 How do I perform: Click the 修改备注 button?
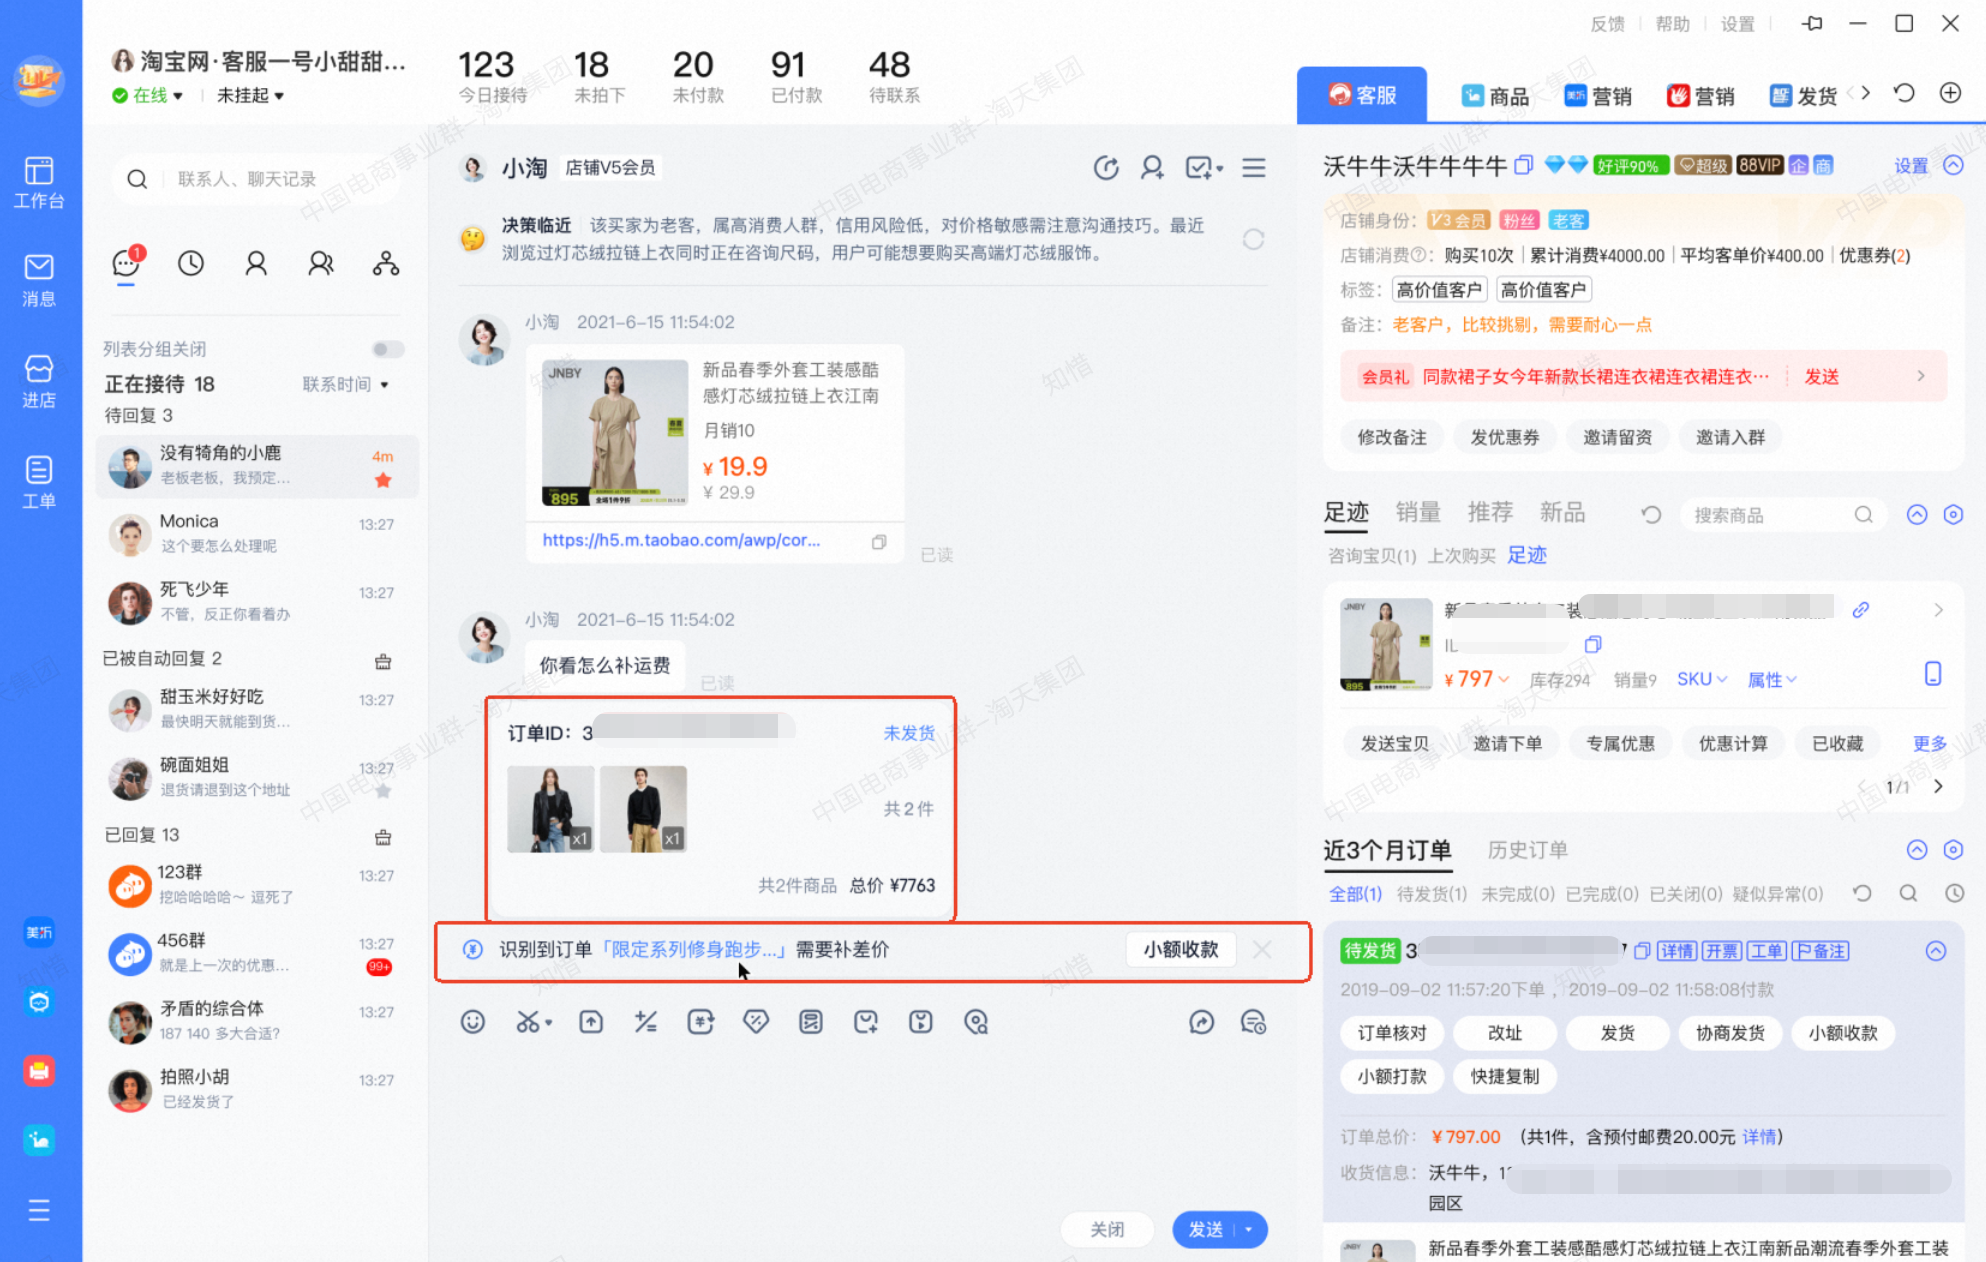coord(1392,437)
